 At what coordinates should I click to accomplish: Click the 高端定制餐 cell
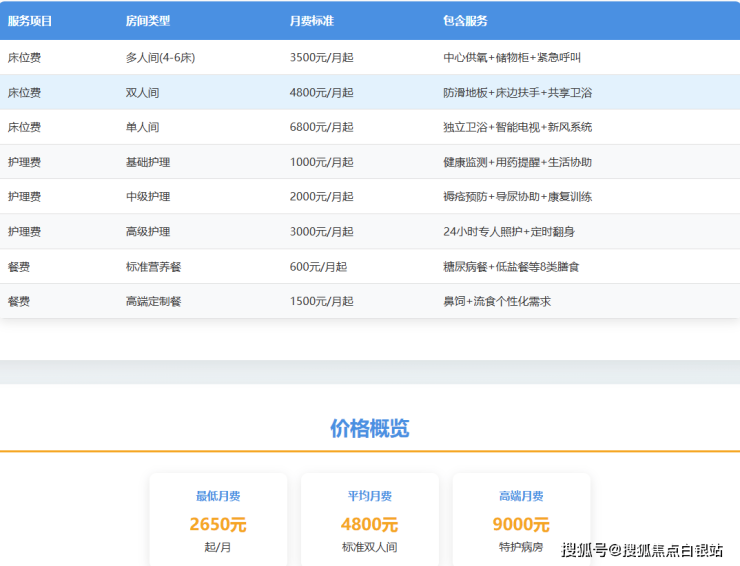point(153,301)
